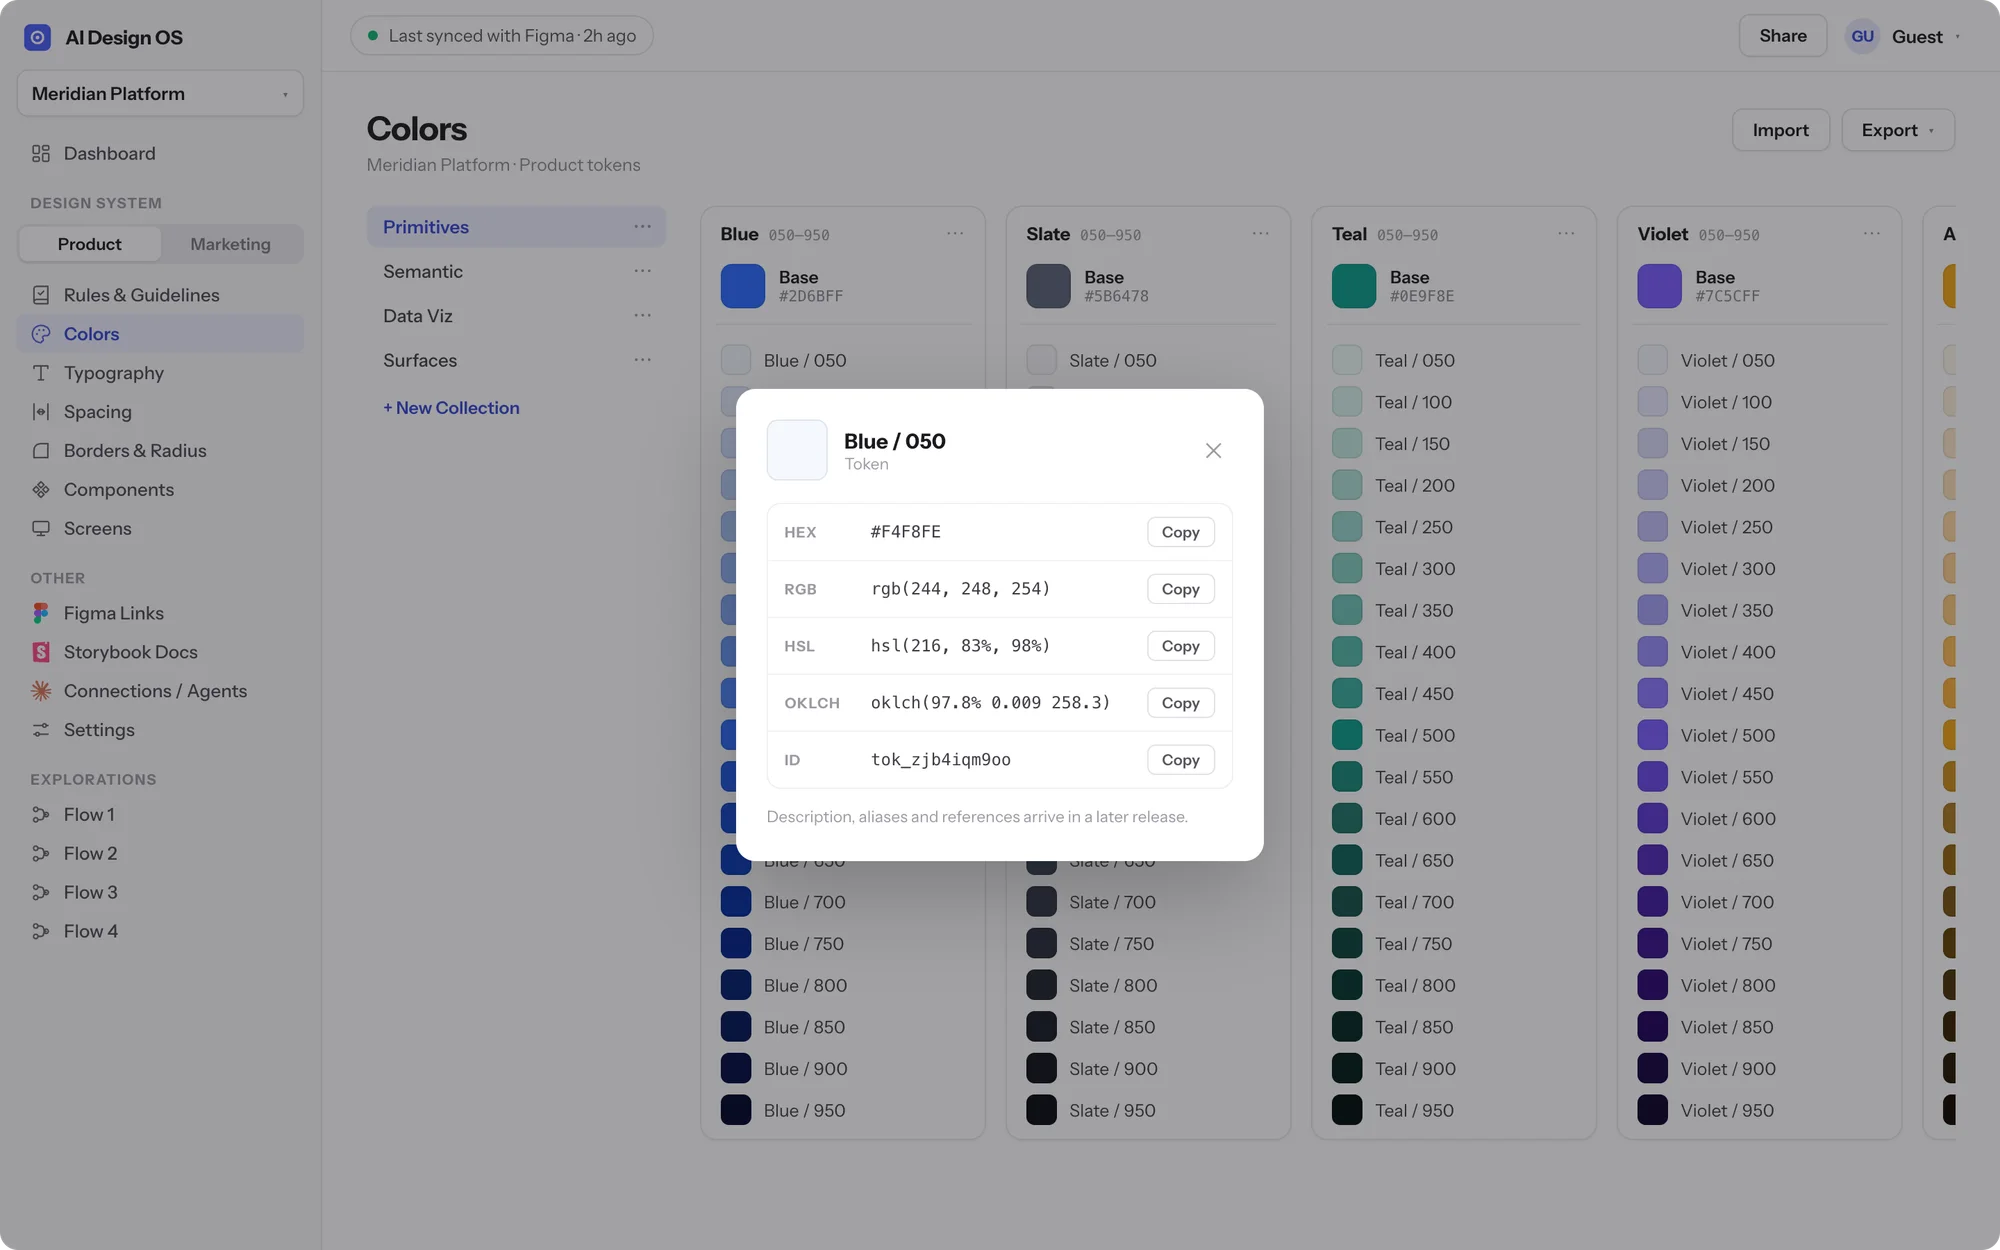The image size is (2000, 1250).
Task: Open Figma Links
Action: (160, 613)
